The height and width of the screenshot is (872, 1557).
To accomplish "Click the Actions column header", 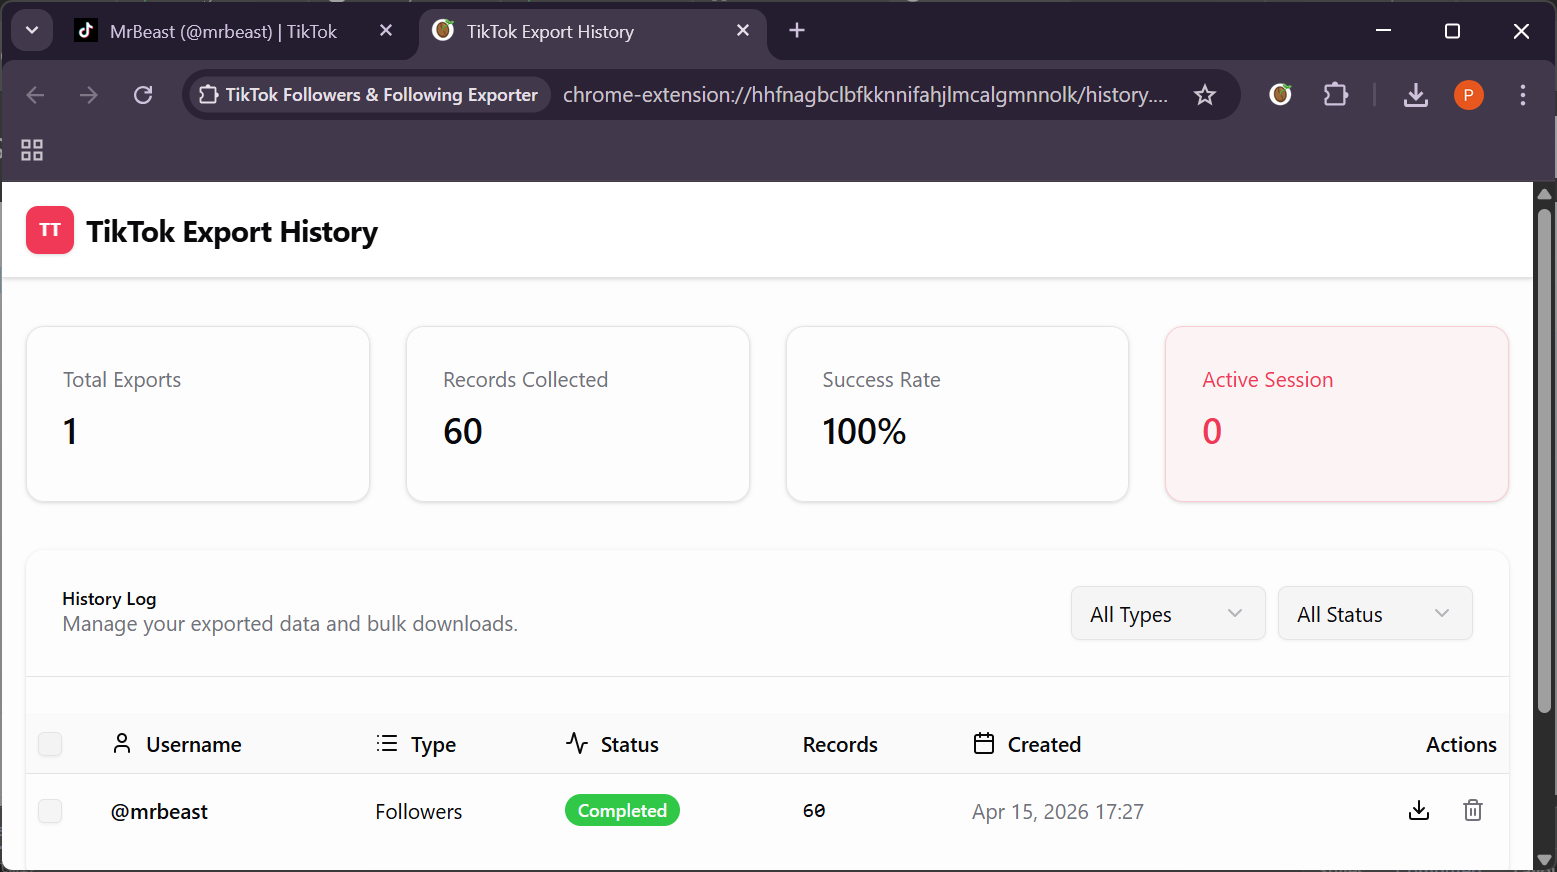I will [x=1461, y=744].
